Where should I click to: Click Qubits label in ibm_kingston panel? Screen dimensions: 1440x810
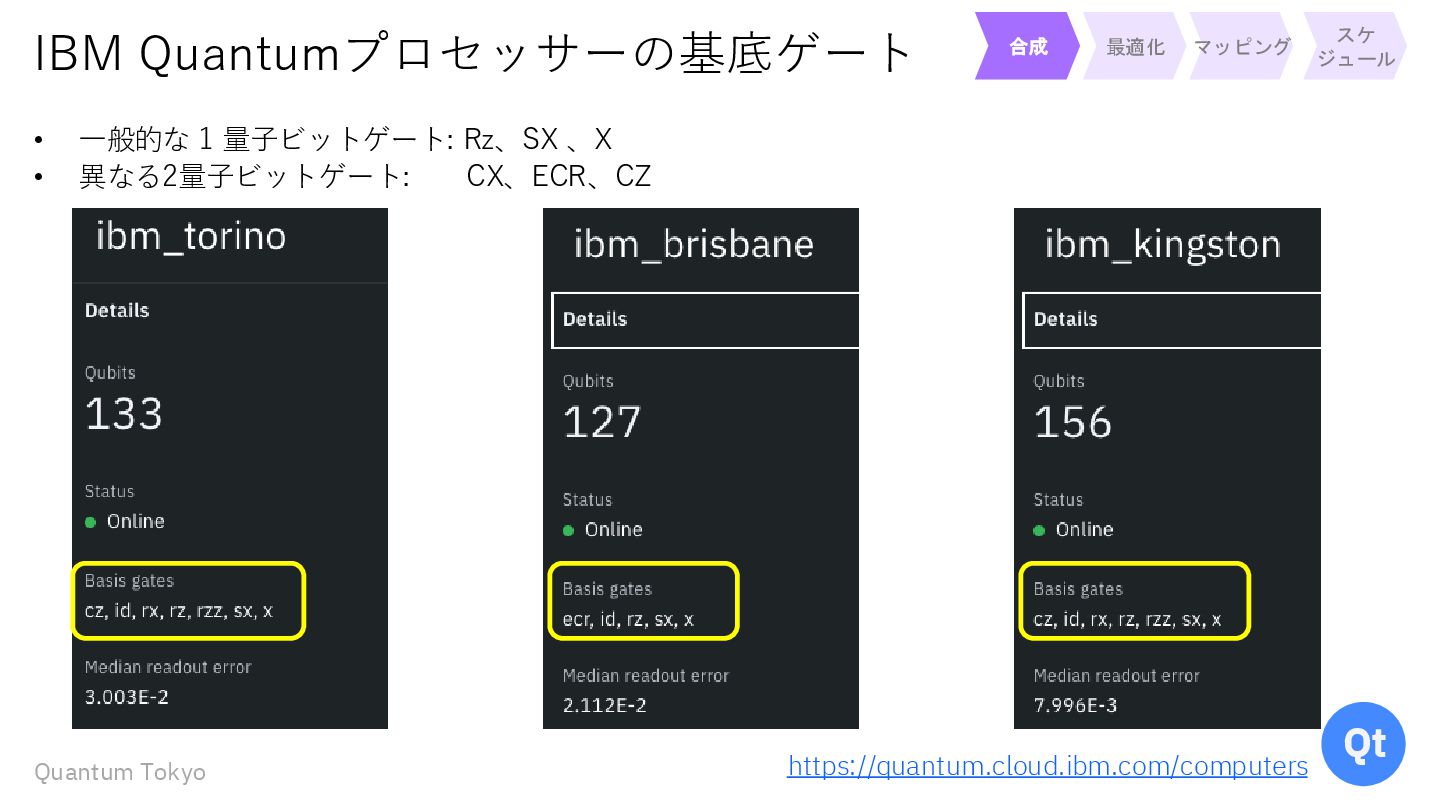pyautogui.click(x=1059, y=381)
